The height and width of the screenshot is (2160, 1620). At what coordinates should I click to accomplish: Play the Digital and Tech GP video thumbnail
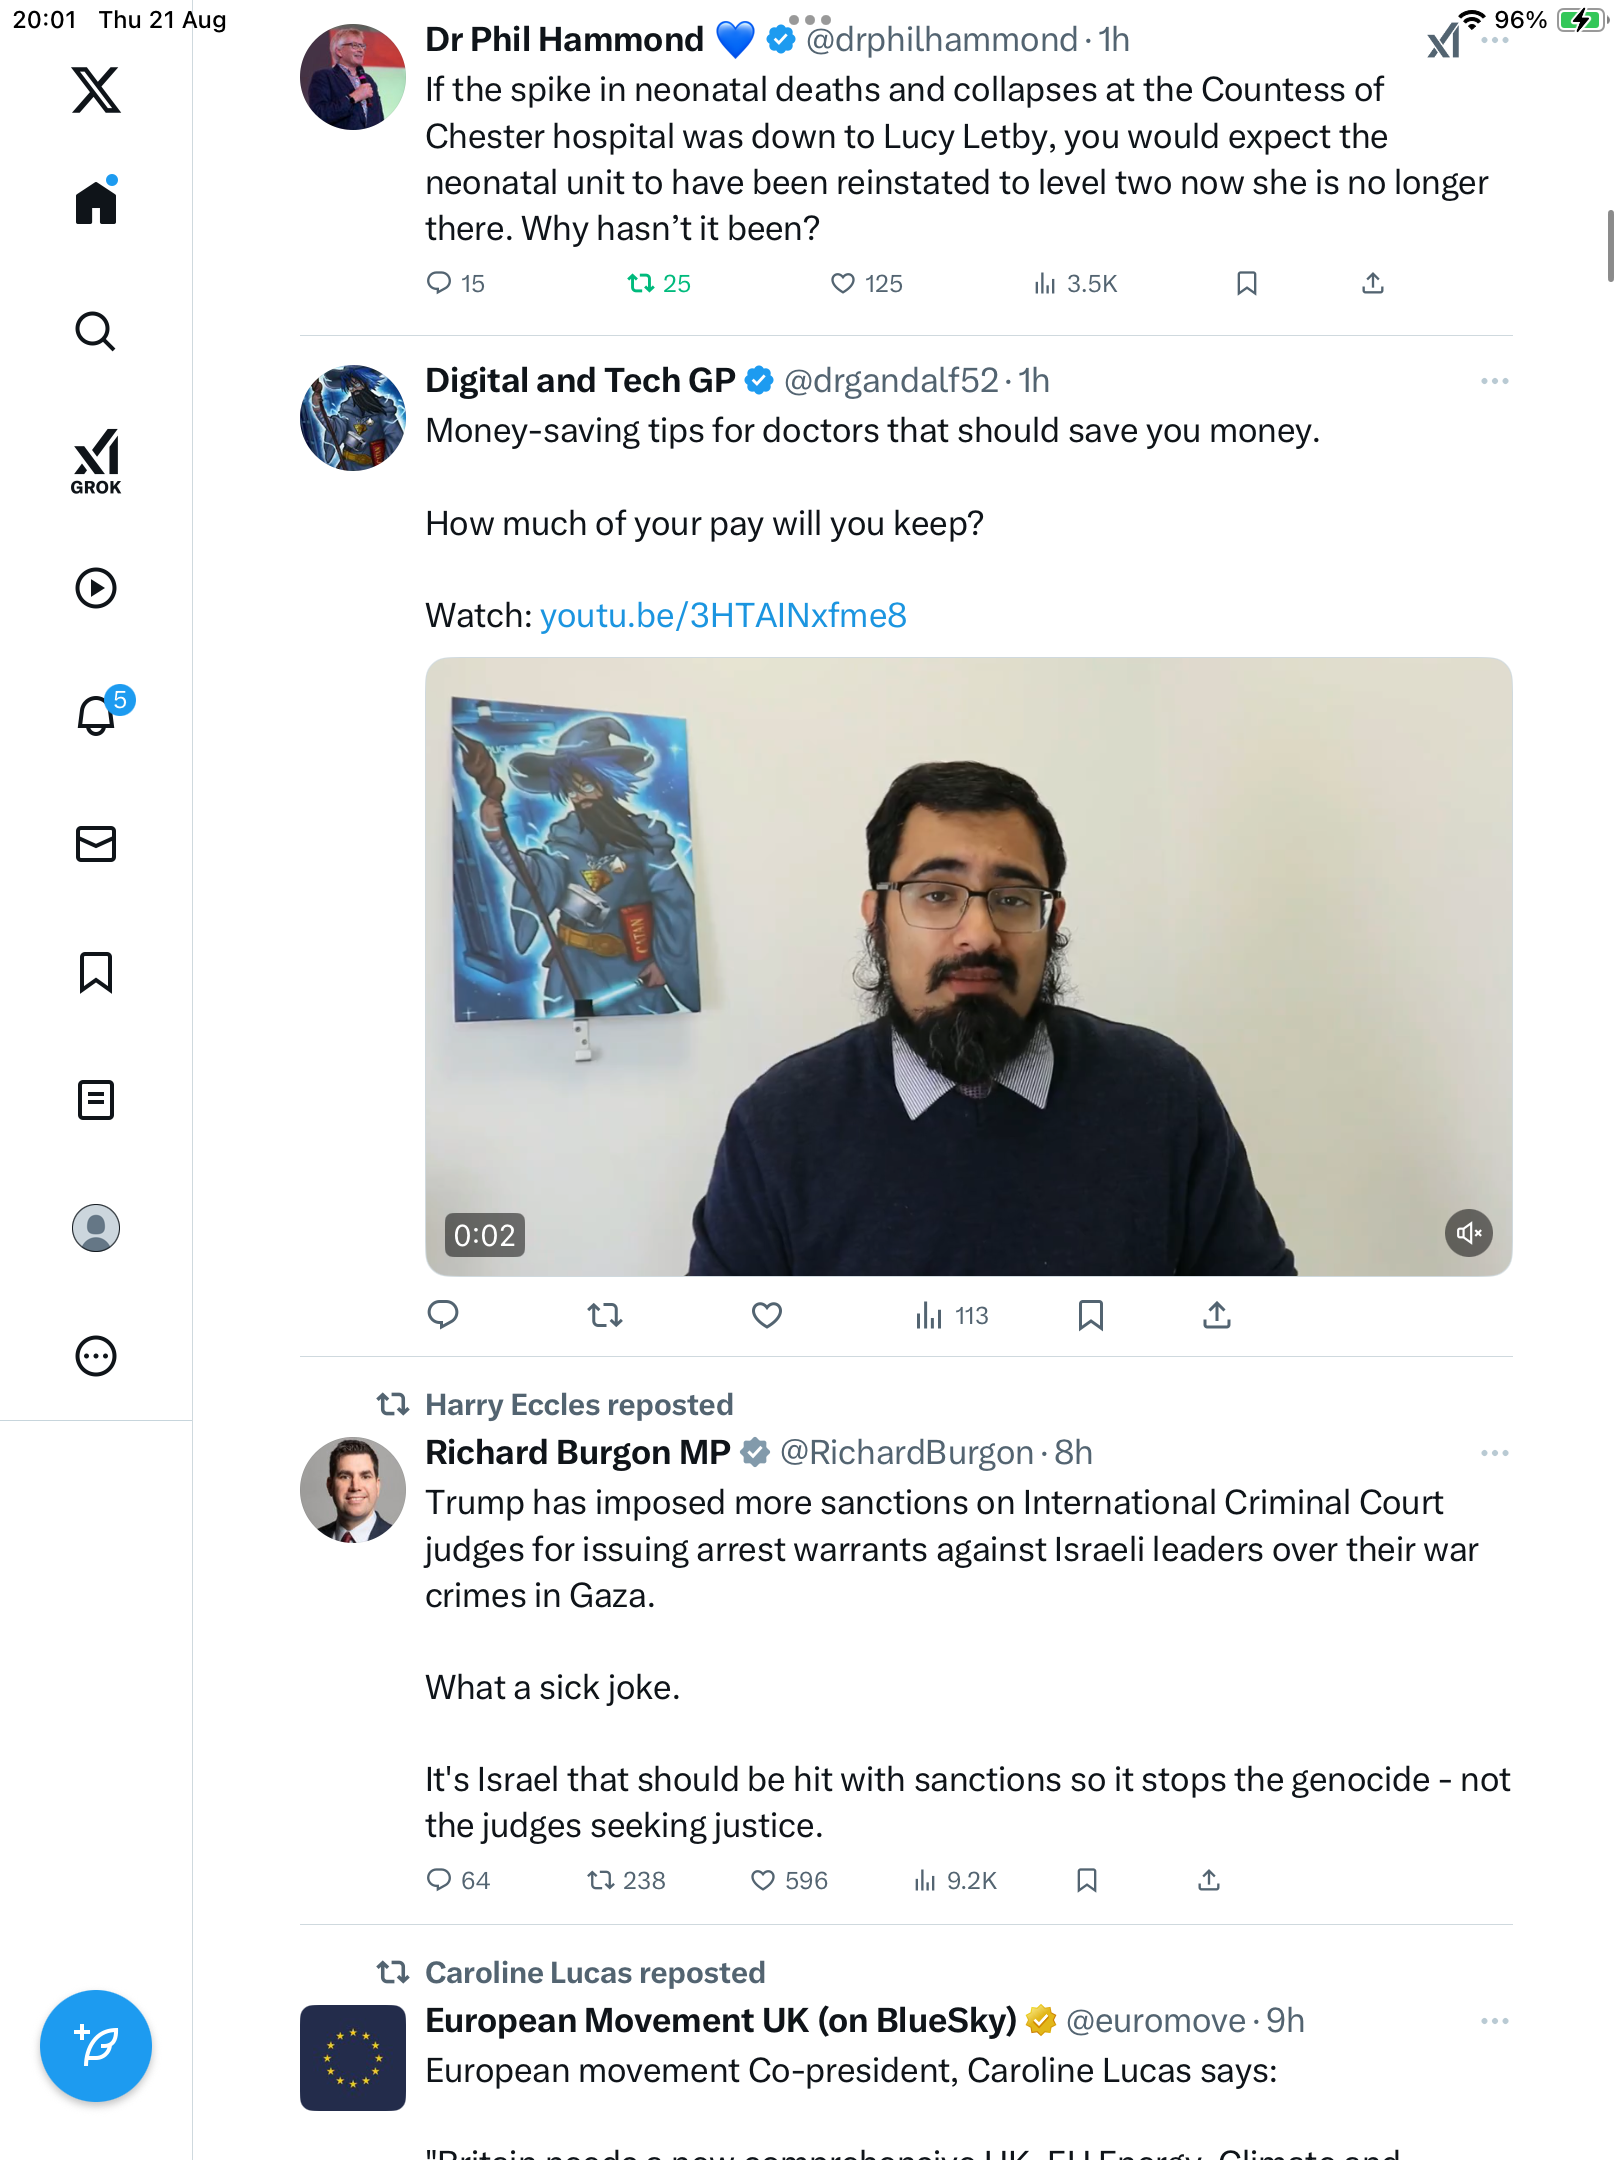click(x=968, y=966)
